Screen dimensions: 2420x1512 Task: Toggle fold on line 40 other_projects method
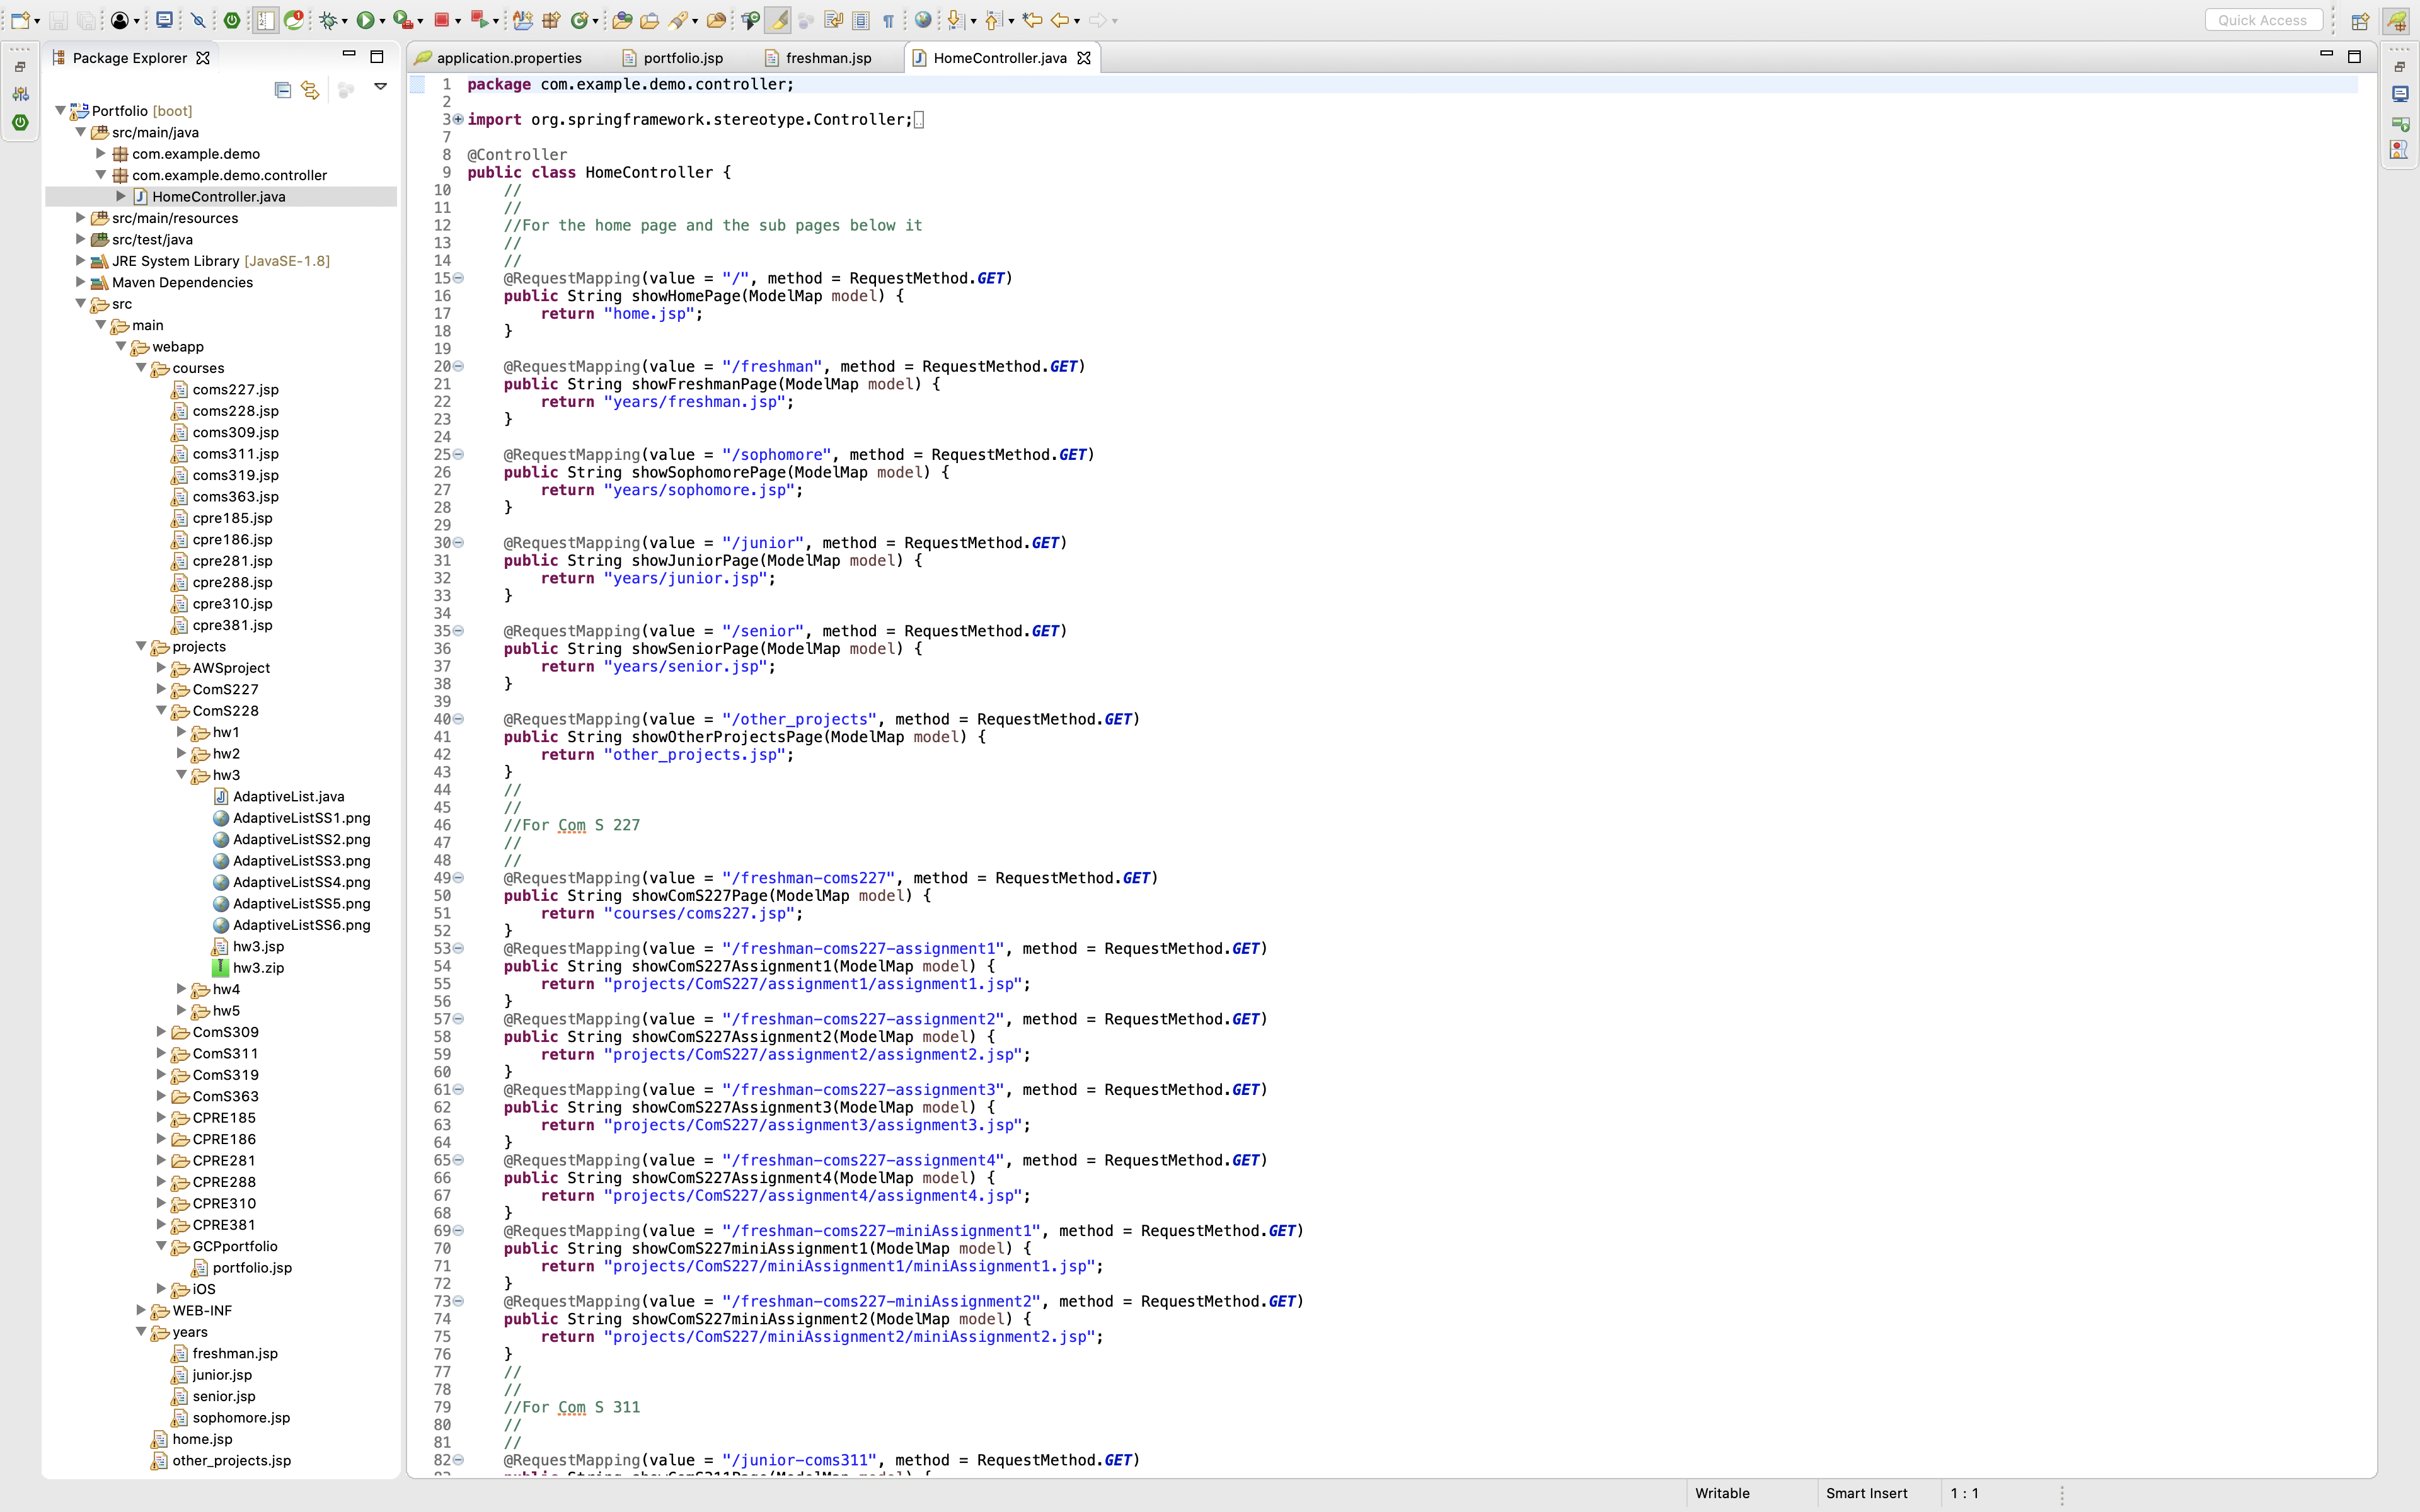(458, 719)
